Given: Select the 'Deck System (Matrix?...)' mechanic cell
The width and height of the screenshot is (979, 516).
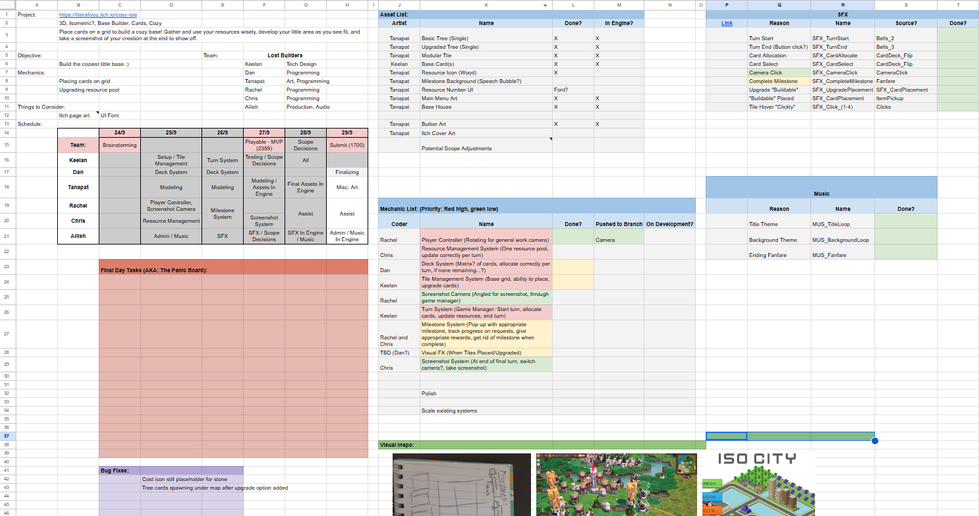Looking at the screenshot, I should point(486,267).
